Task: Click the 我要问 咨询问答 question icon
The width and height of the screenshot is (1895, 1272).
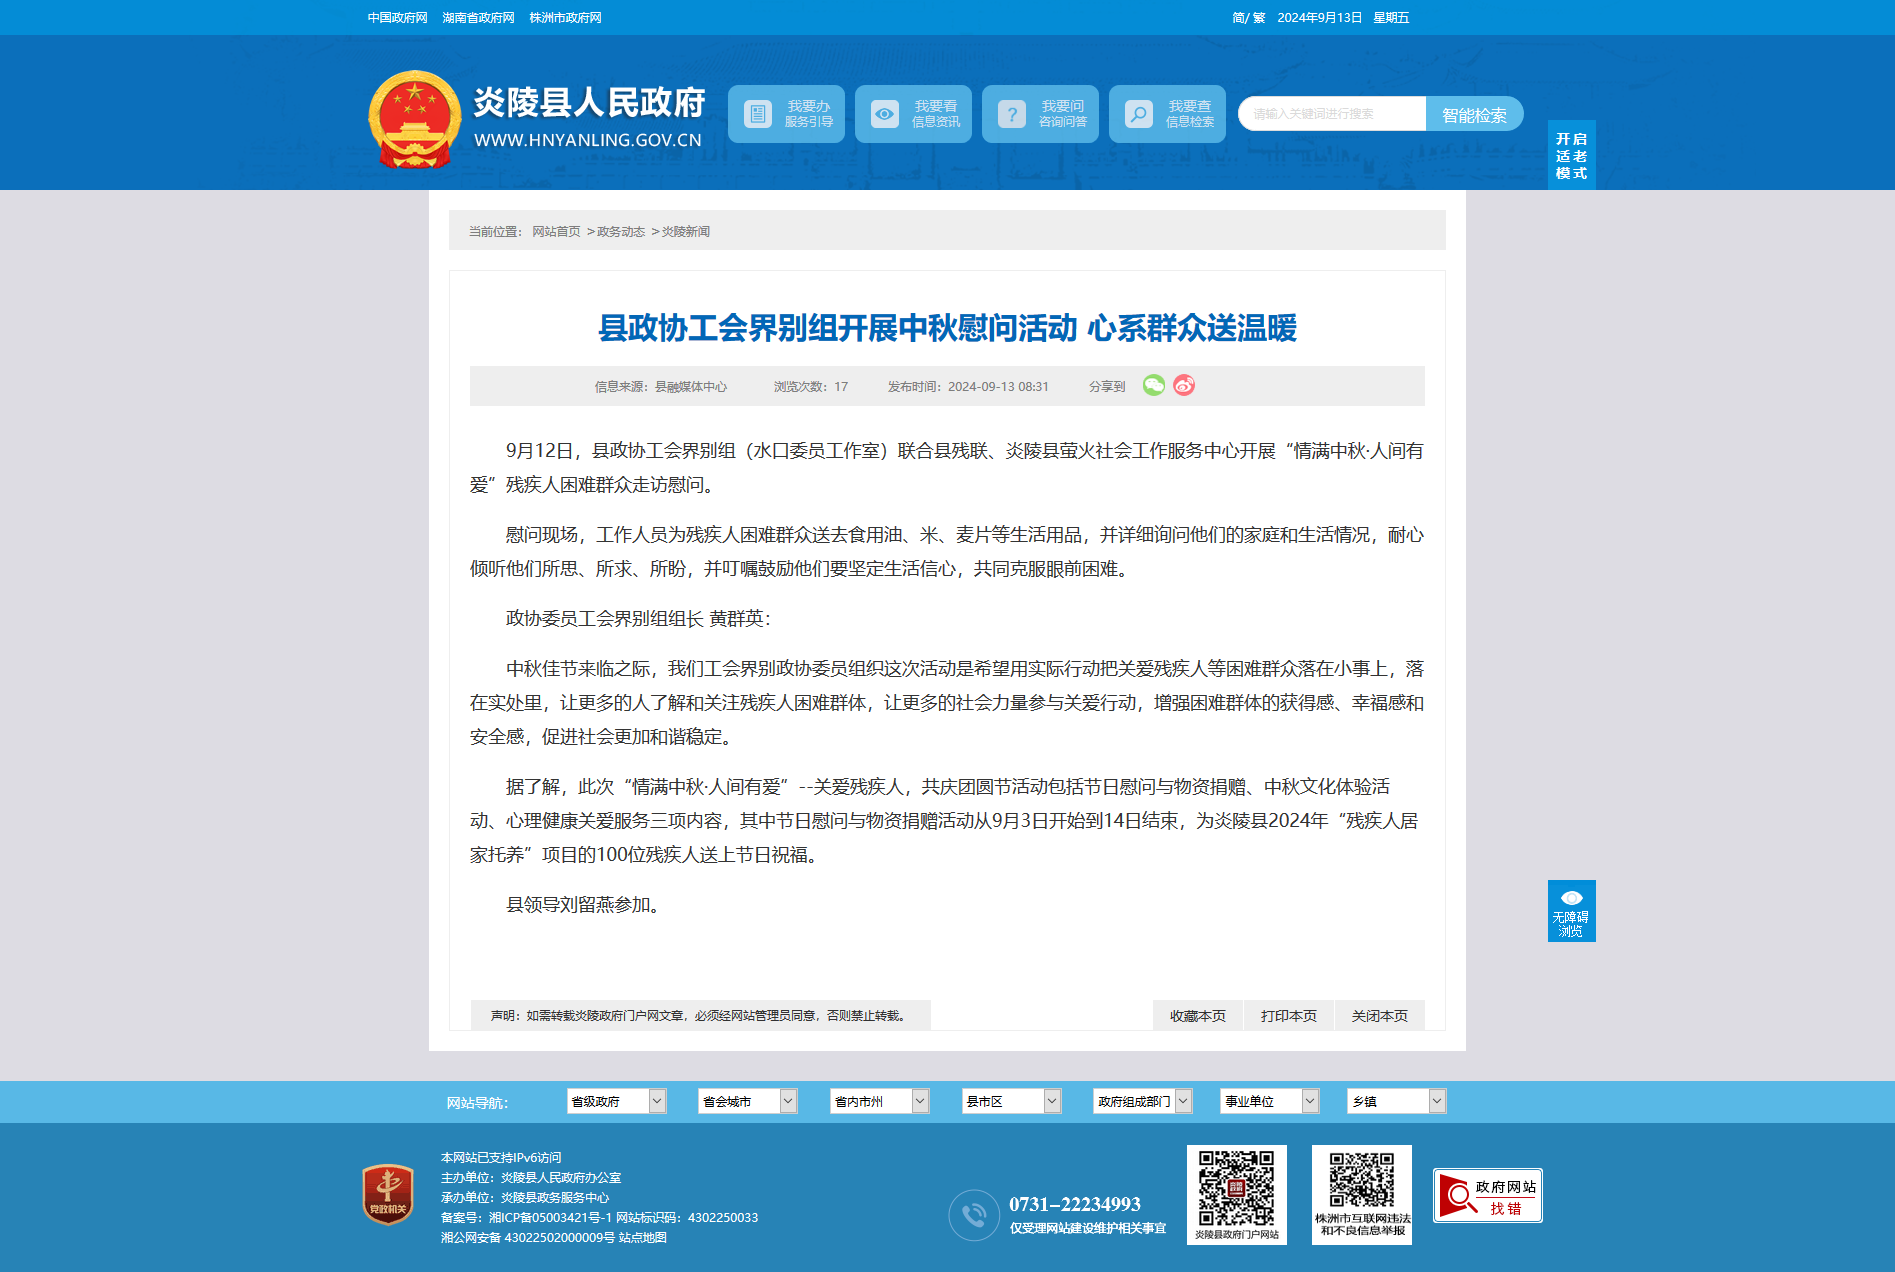Action: (x=1012, y=114)
